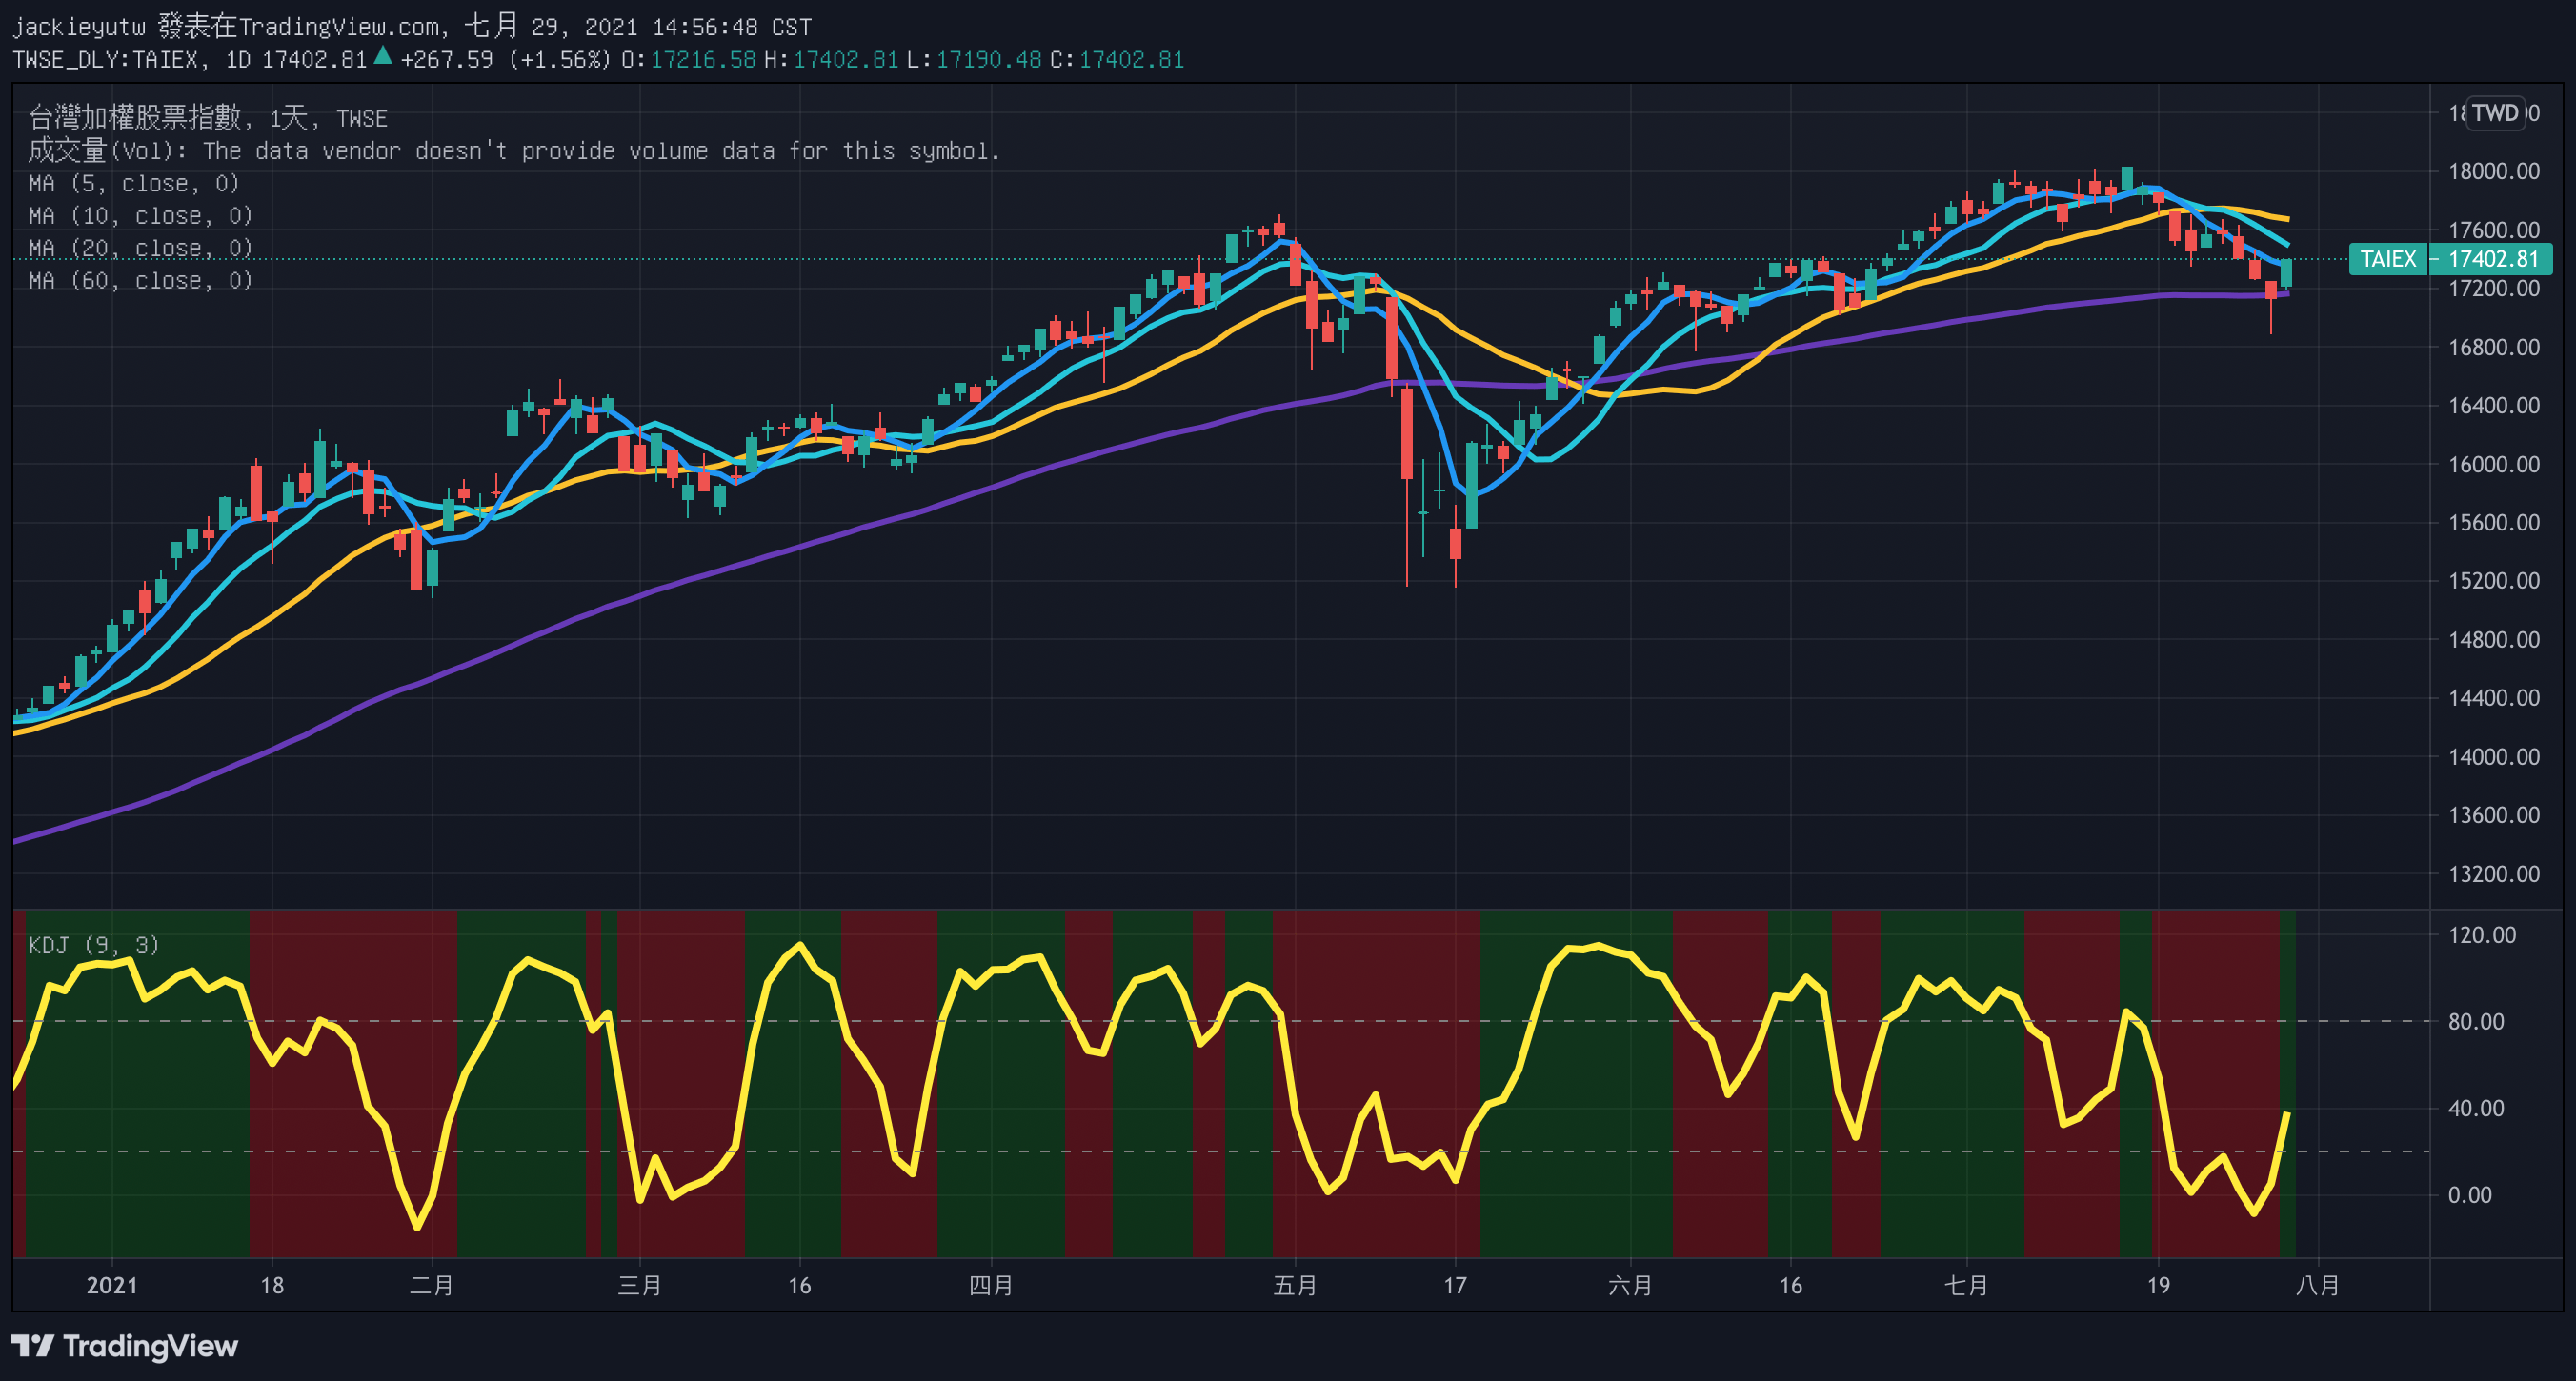The width and height of the screenshot is (2576, 1381).
Task: Click the TradingView logo icon
Action: click(32, 1345)
